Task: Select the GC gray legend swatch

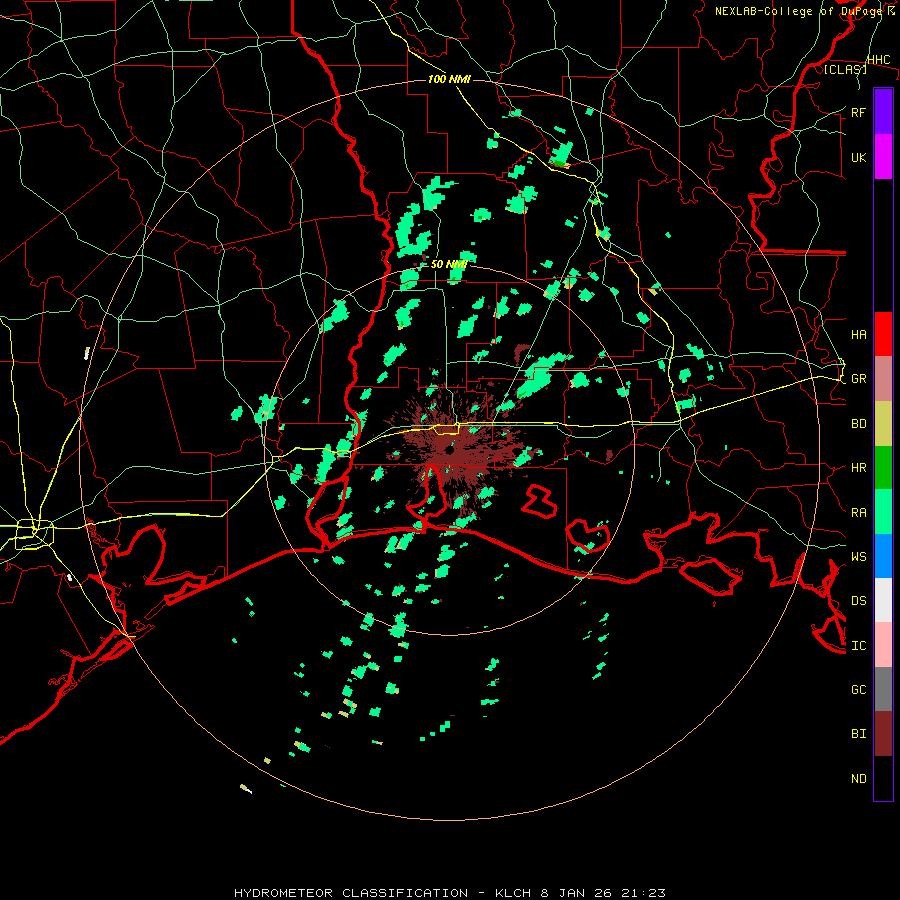Action: [883, 689]
